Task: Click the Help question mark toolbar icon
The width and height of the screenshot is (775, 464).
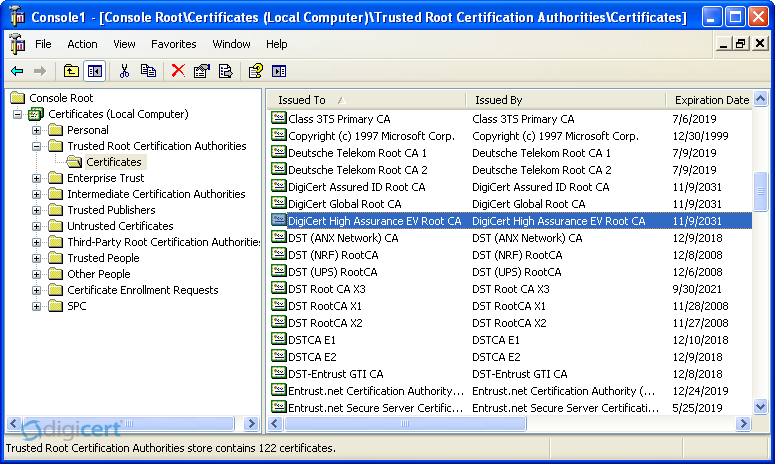Action: pyautogui.click(x=255, y=71)
